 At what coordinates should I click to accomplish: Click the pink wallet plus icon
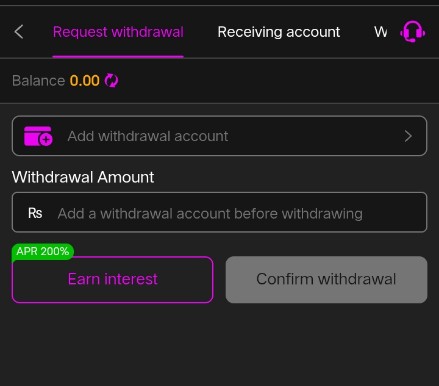[38, 136]
